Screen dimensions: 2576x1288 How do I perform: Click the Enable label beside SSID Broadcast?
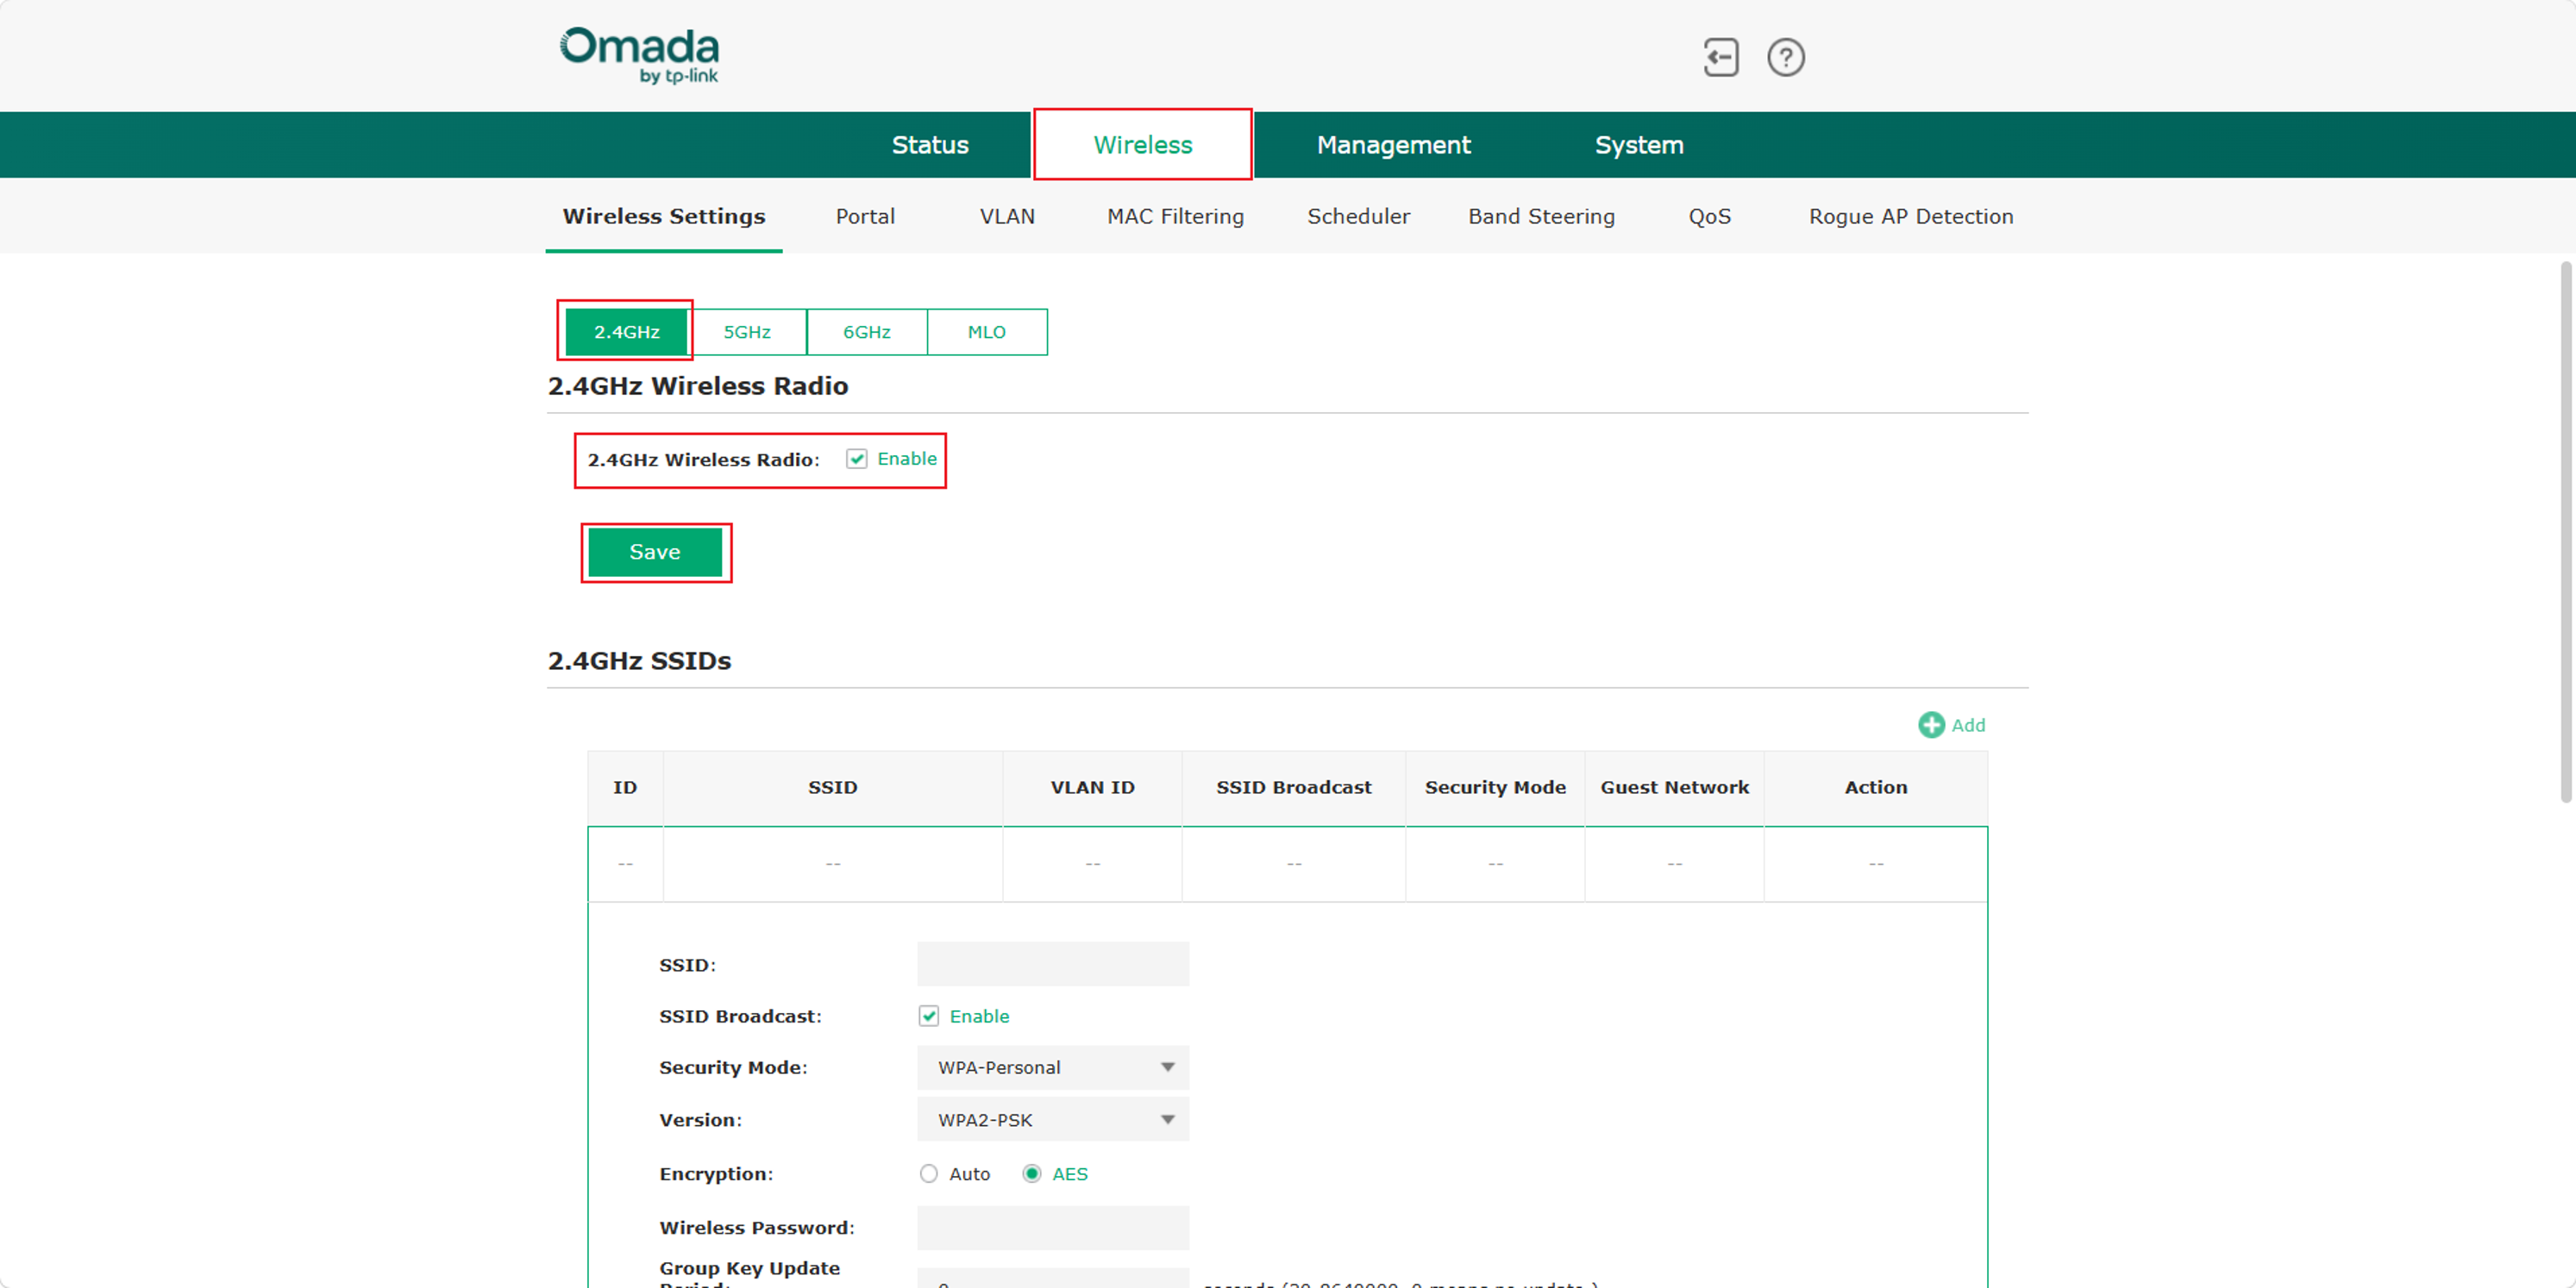pos(979,1016)
